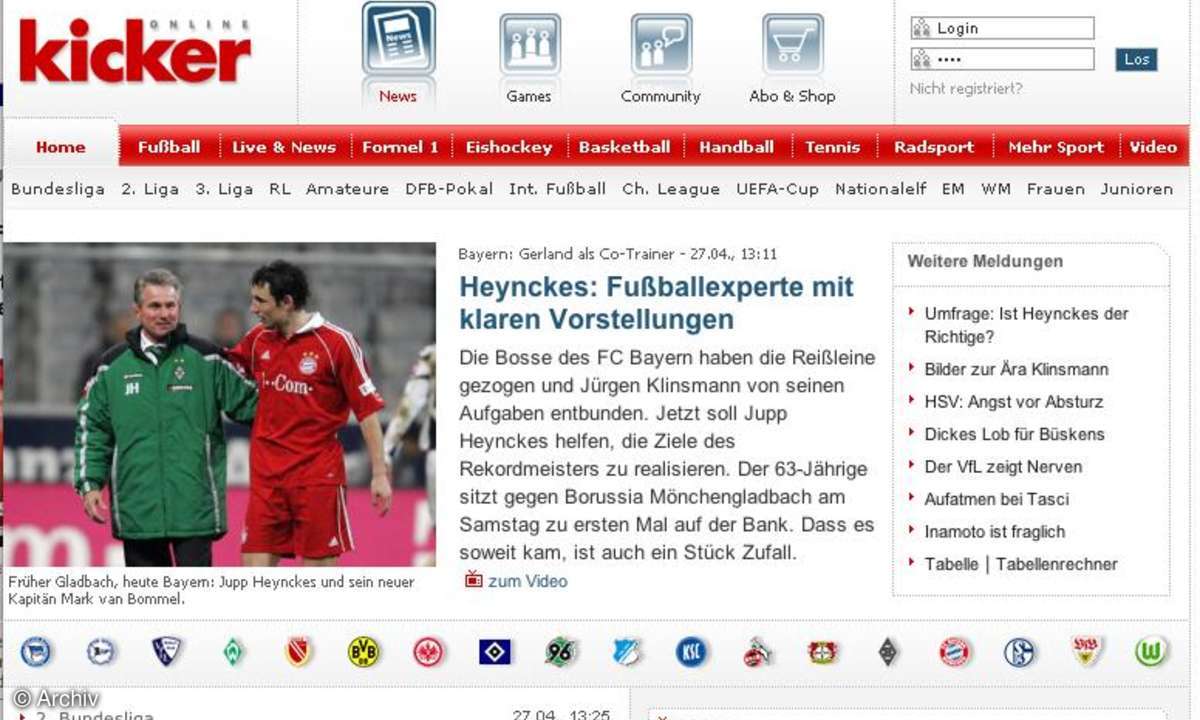Select the VfL Bochum club logo
The image size is (1200, 720).
(x=167, y=652)
